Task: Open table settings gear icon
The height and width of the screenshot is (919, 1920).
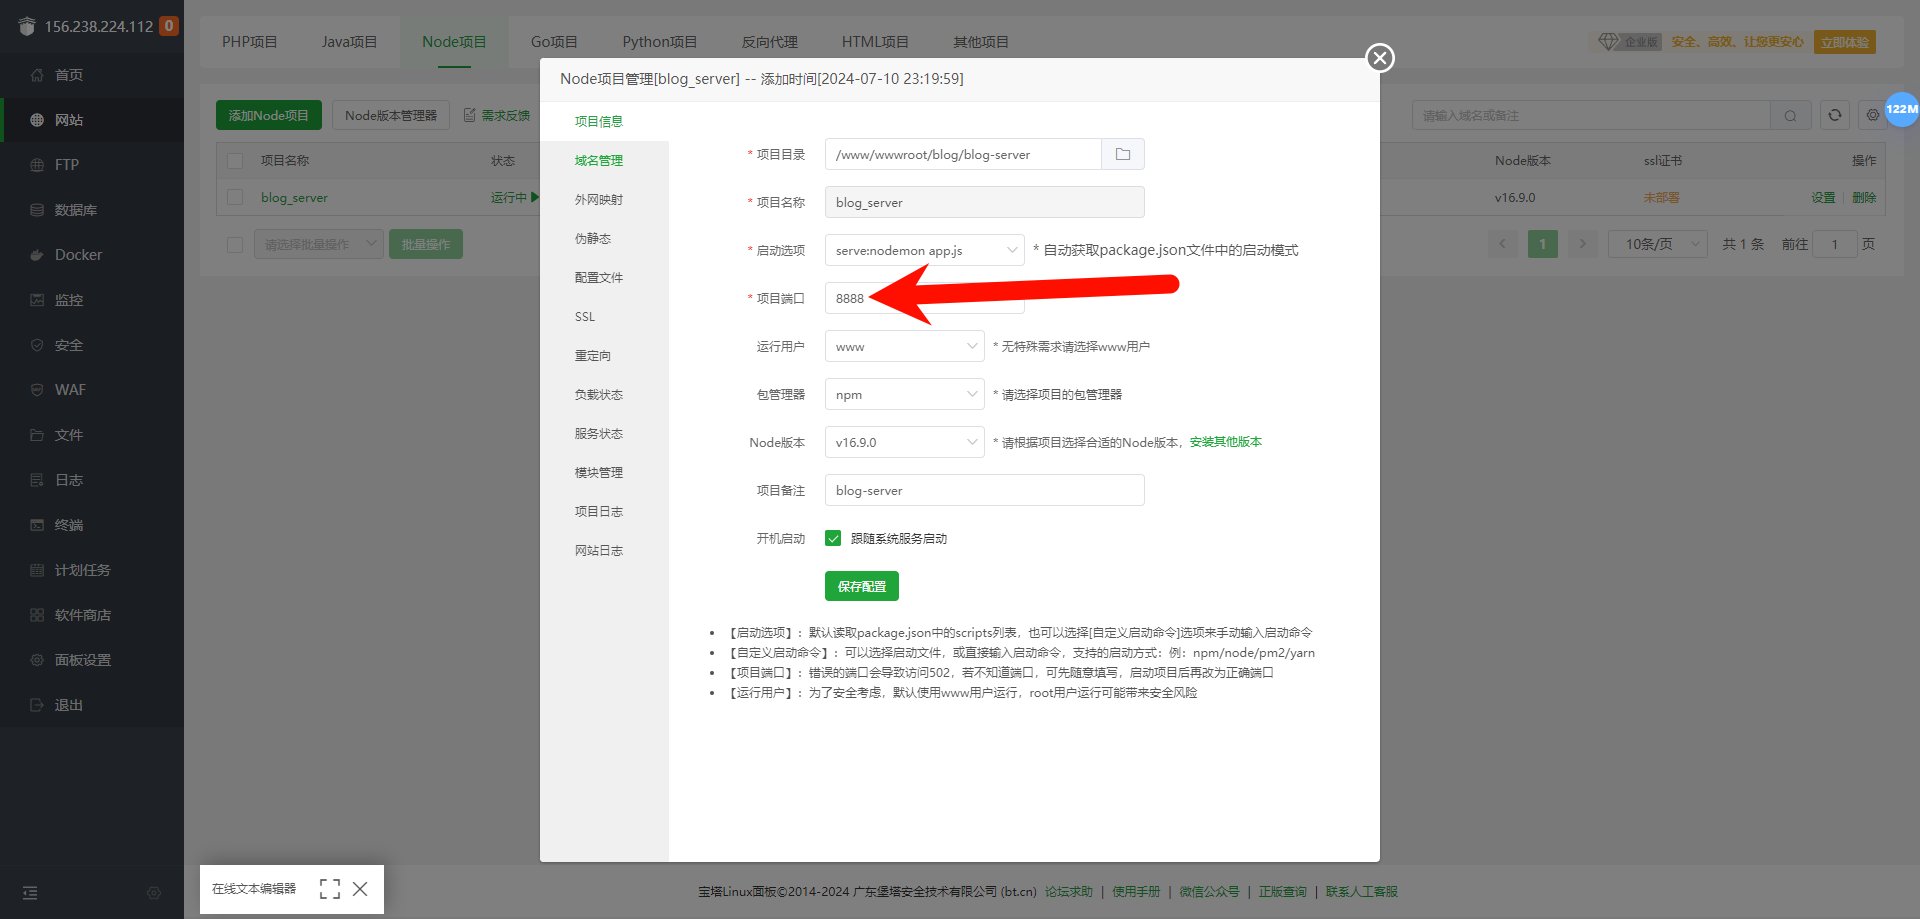Action: click(1872, 115)
